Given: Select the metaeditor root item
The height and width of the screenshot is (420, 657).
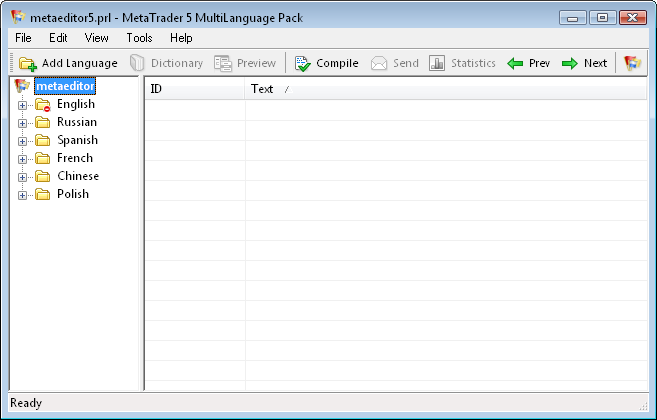Looking at the screenshot, I should point(65,86).
